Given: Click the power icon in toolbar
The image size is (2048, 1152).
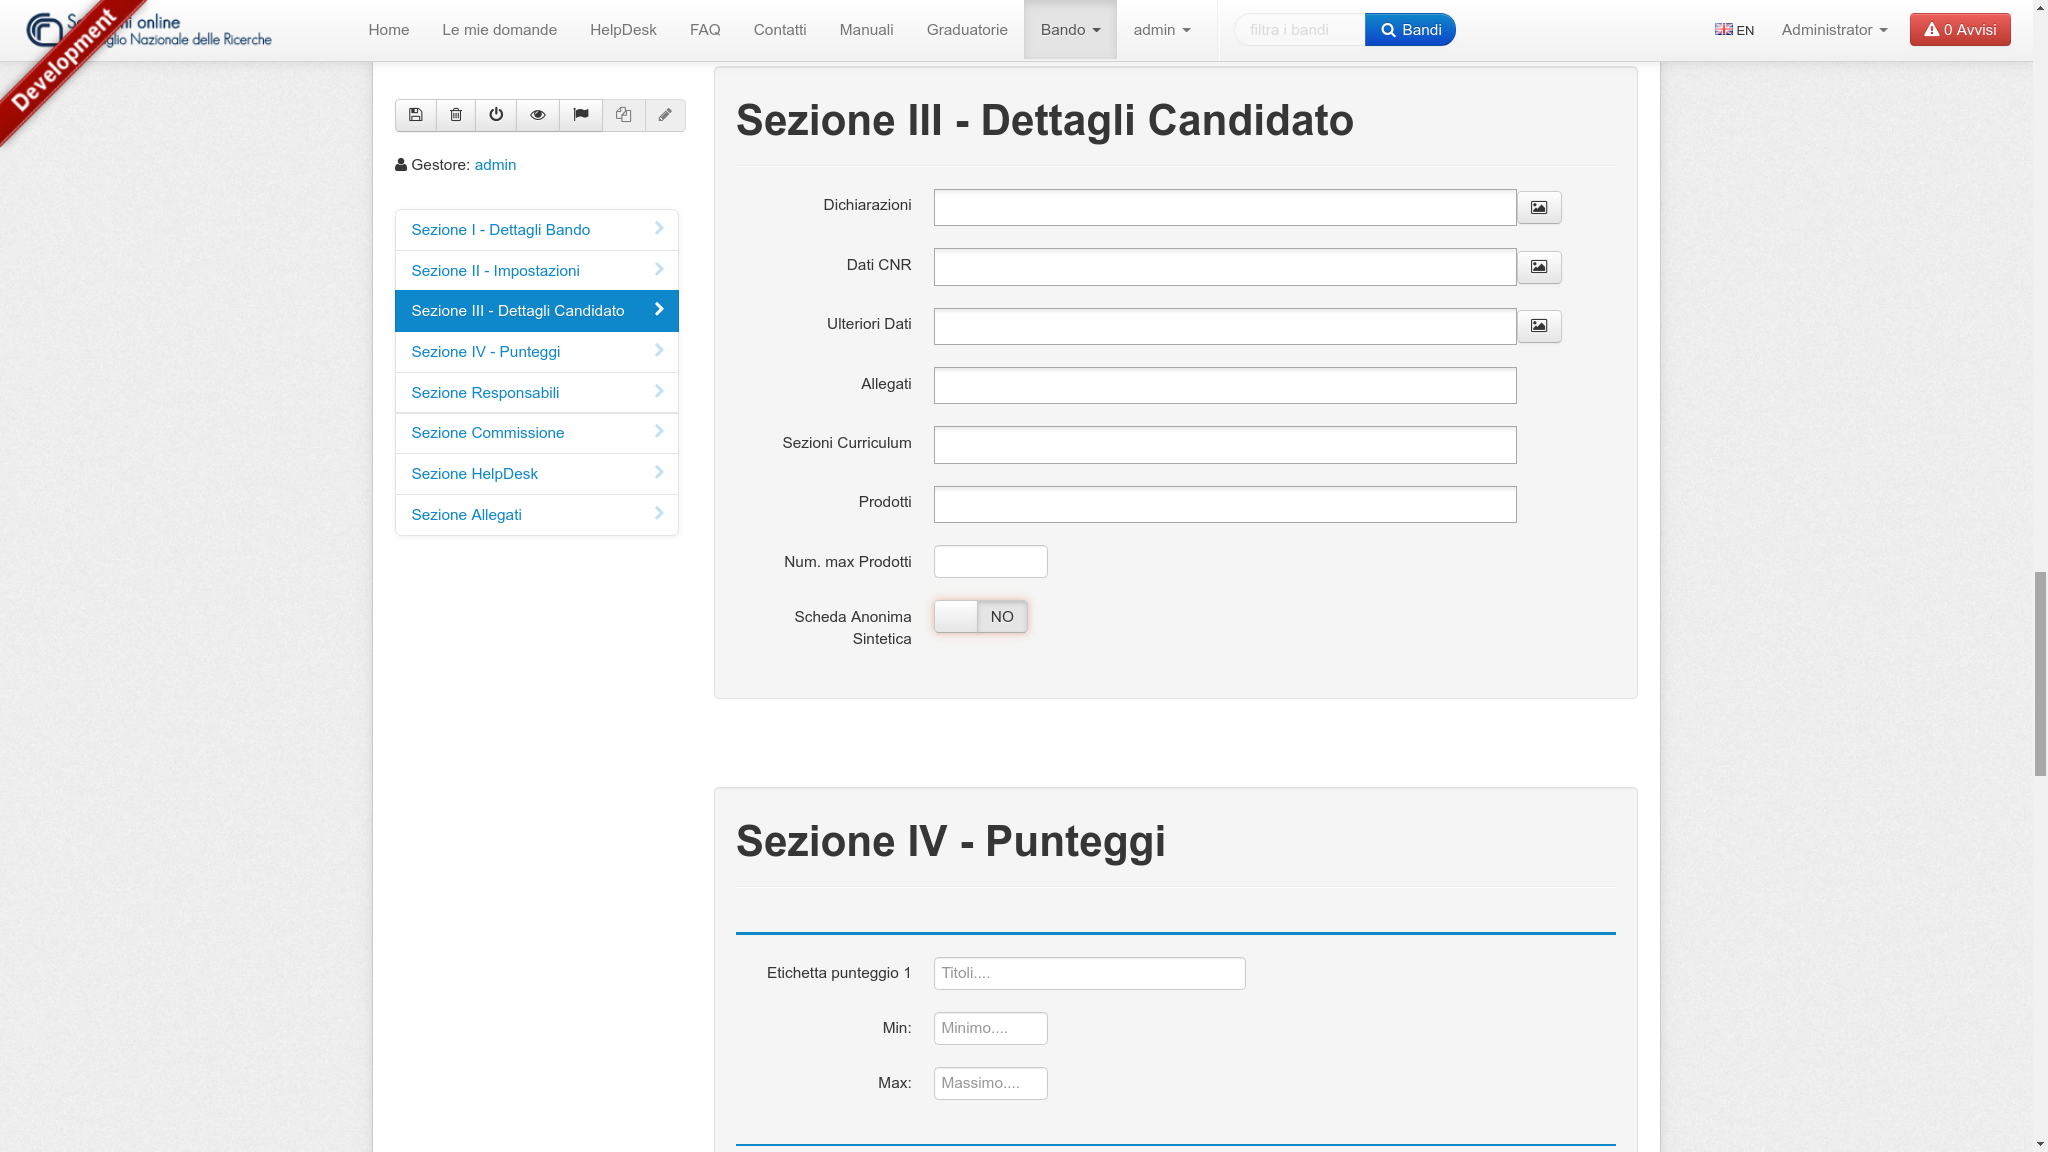Looking at the screenshot, I should click(x=496, y=115).
